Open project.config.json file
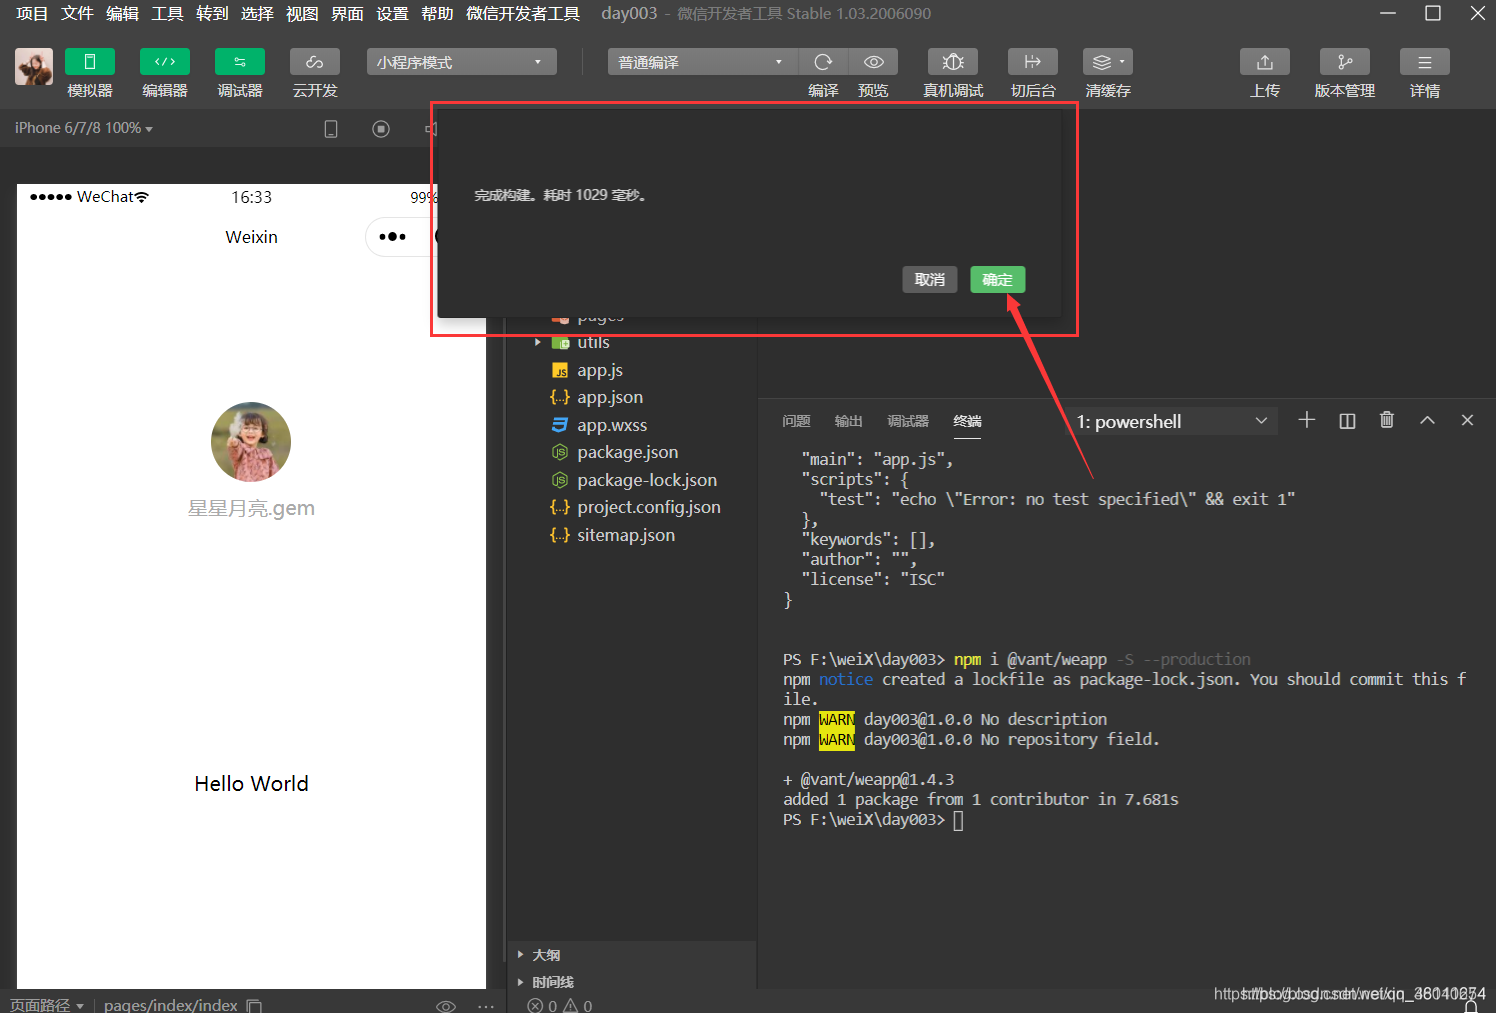1496x1013 pixels. pyautogui.click(x=648, y=507)
